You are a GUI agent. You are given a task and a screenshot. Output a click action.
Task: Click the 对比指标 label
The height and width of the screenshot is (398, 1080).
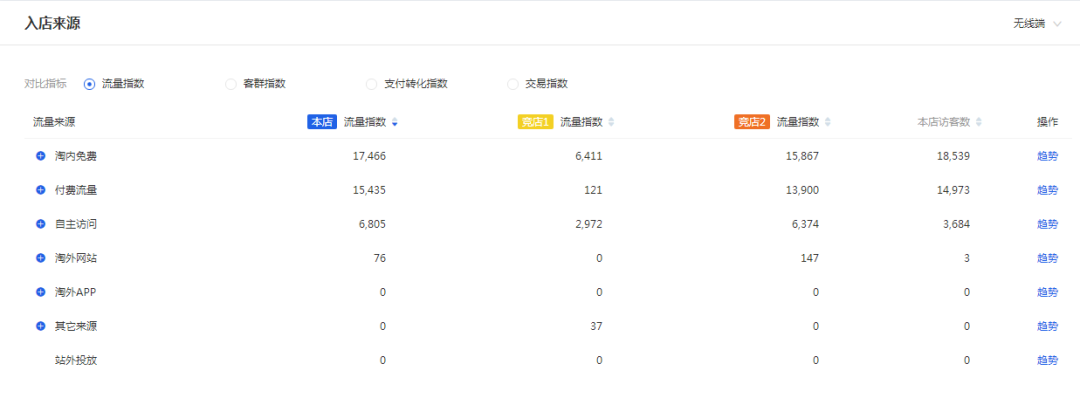point(45,83)
